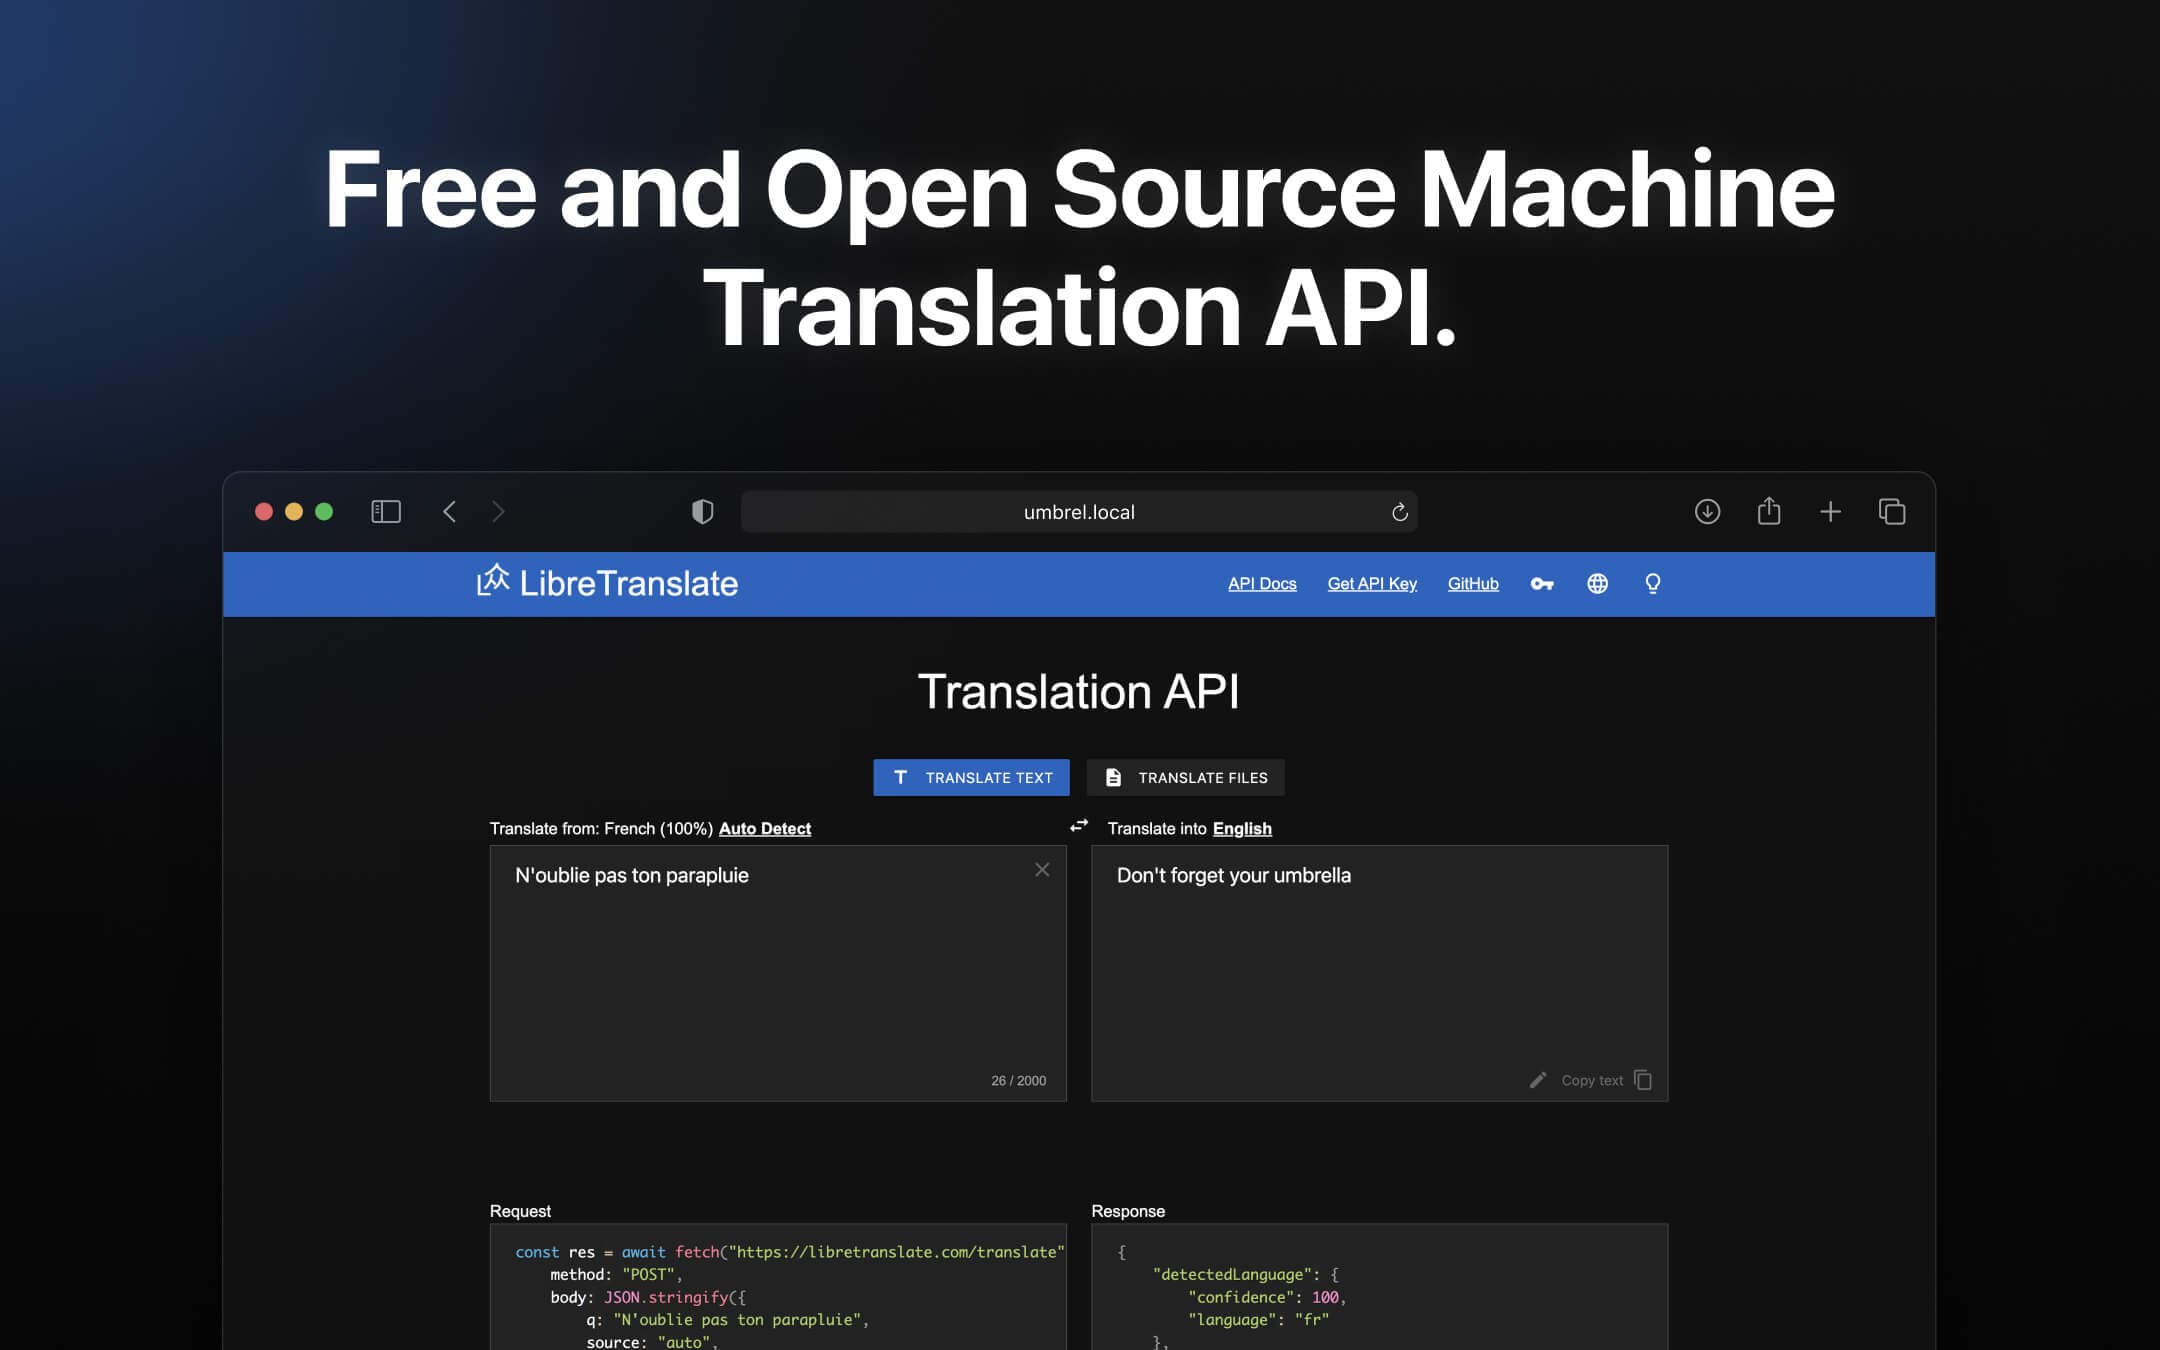Click the translate text tab icon
The image size is (2160, 1350).
[900, 776]
